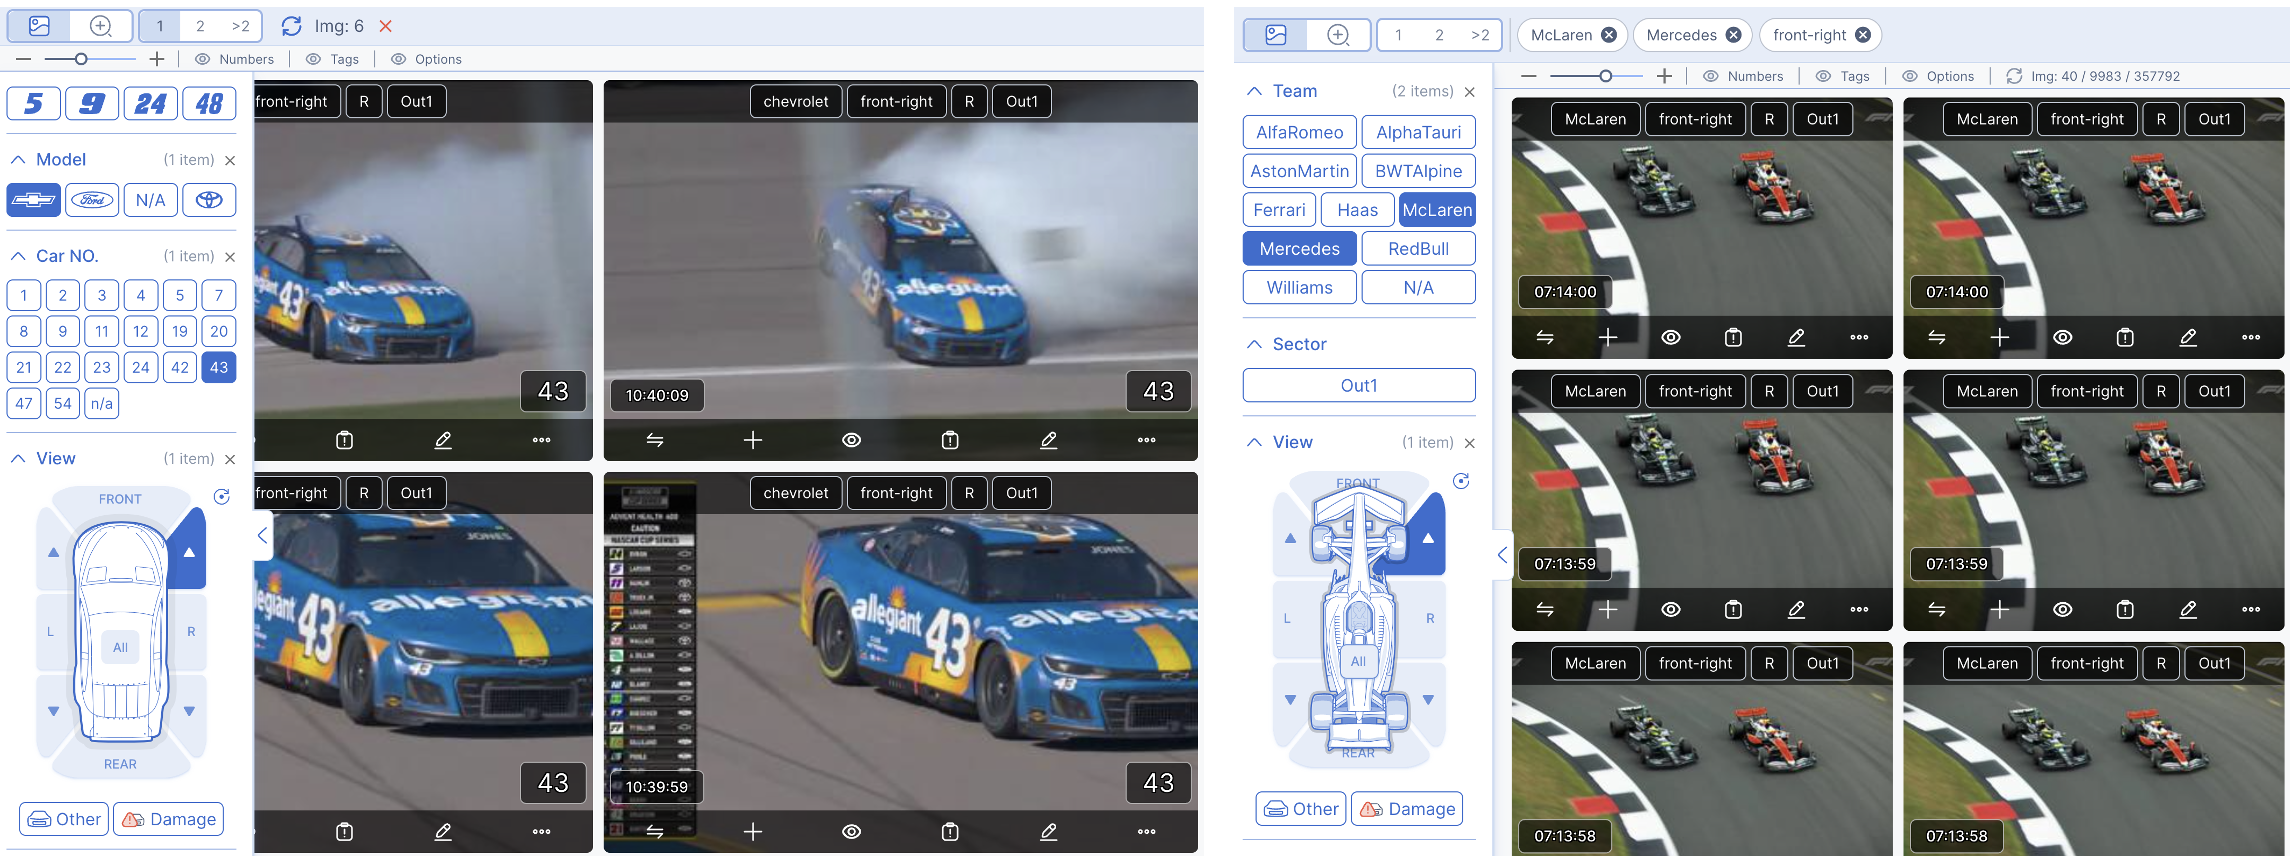
Task: Select All center region on F1 car diagram
Action: [1358, 661]
